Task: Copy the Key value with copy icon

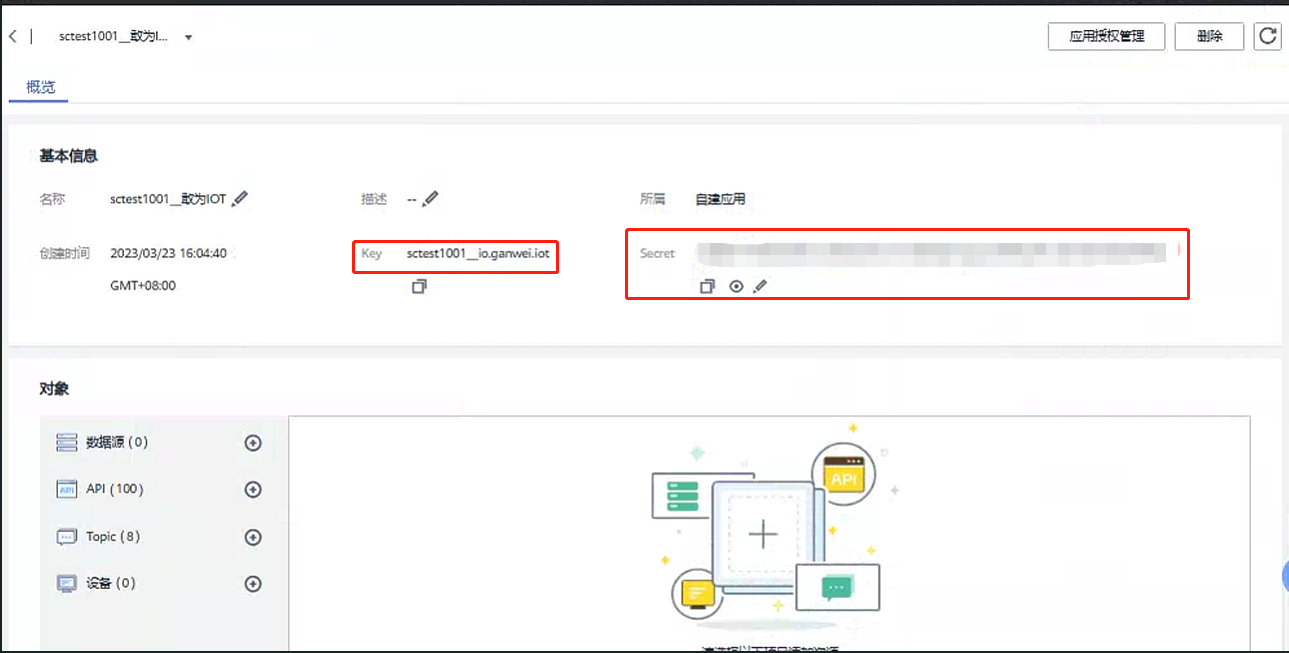Action: (x=419, y=287)
